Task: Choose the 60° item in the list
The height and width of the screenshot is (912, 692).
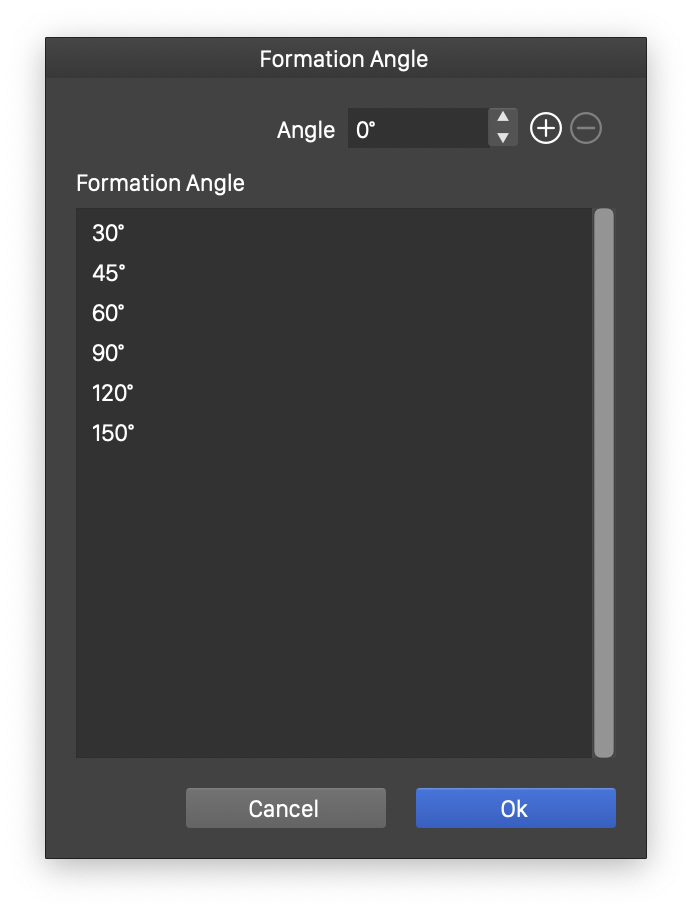Action: click(108, 313)
